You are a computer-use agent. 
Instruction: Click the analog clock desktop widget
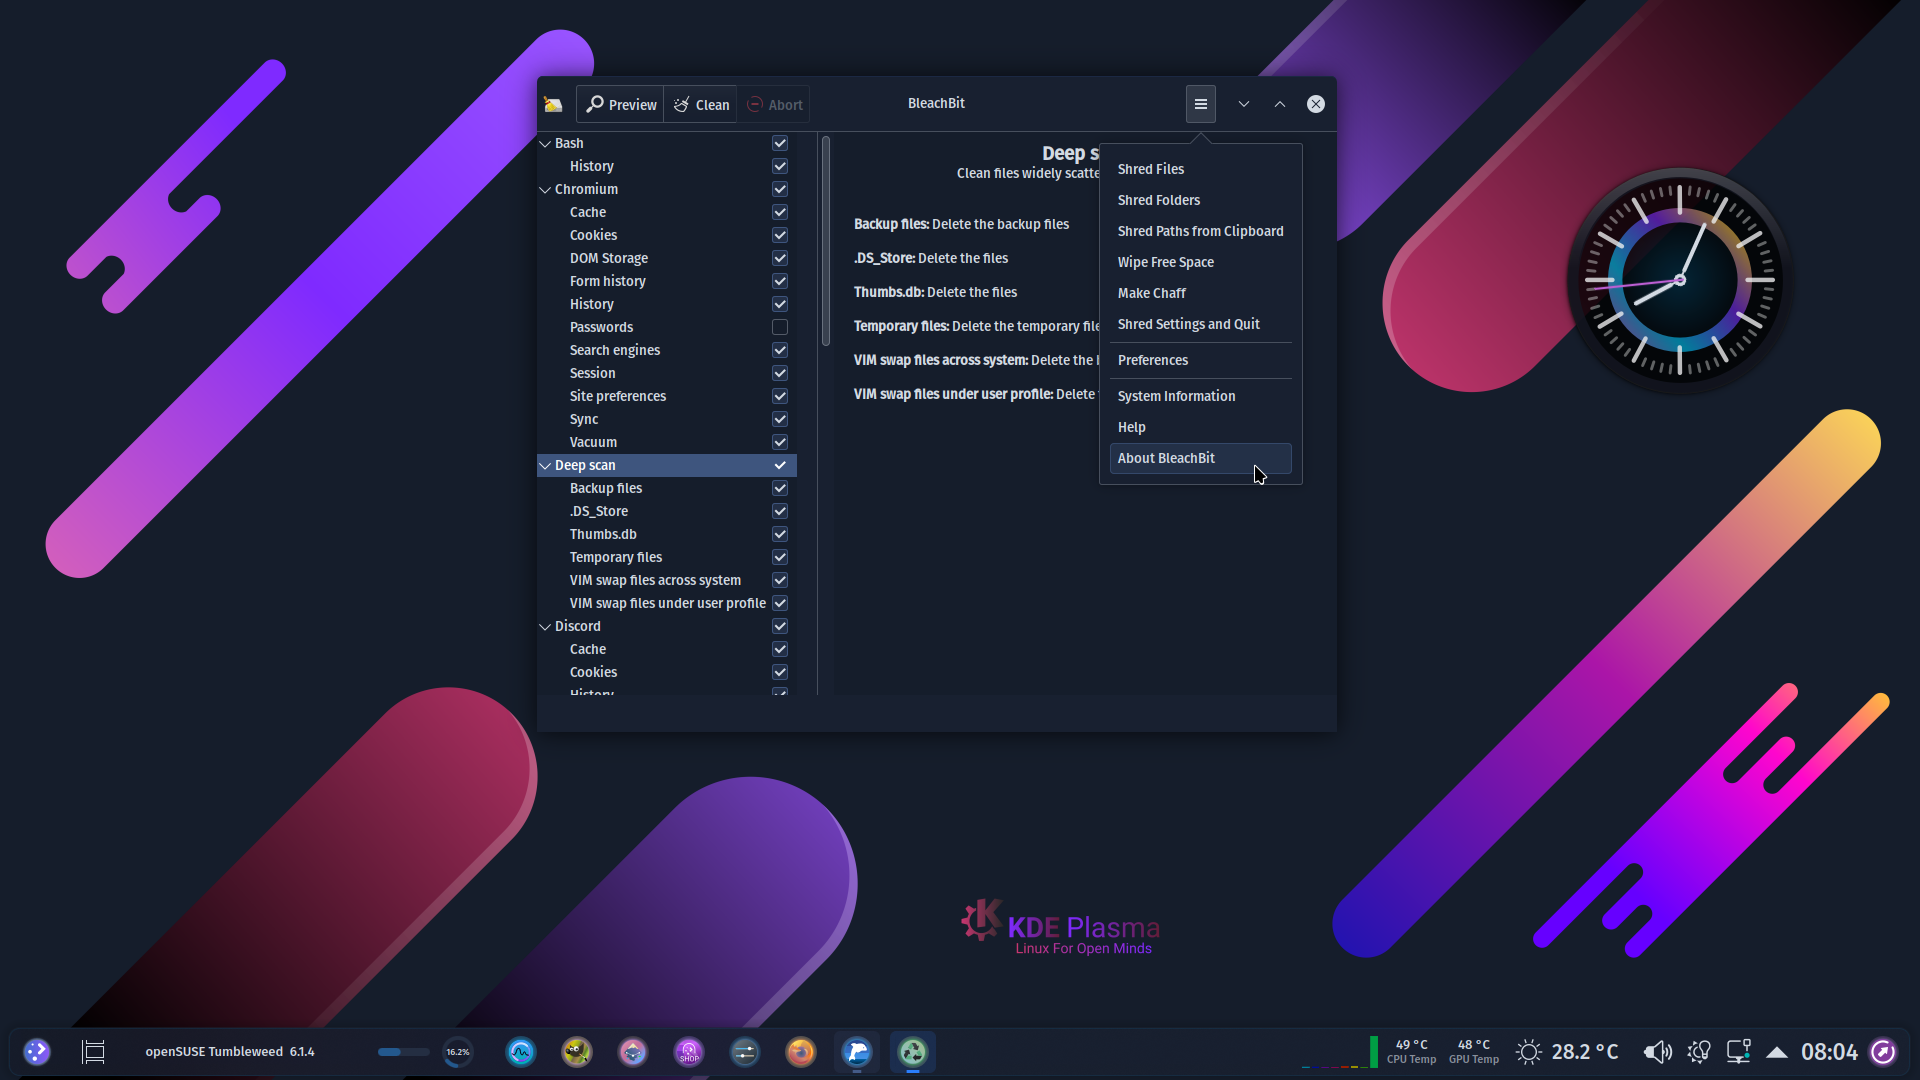(x=1680, y=280)
